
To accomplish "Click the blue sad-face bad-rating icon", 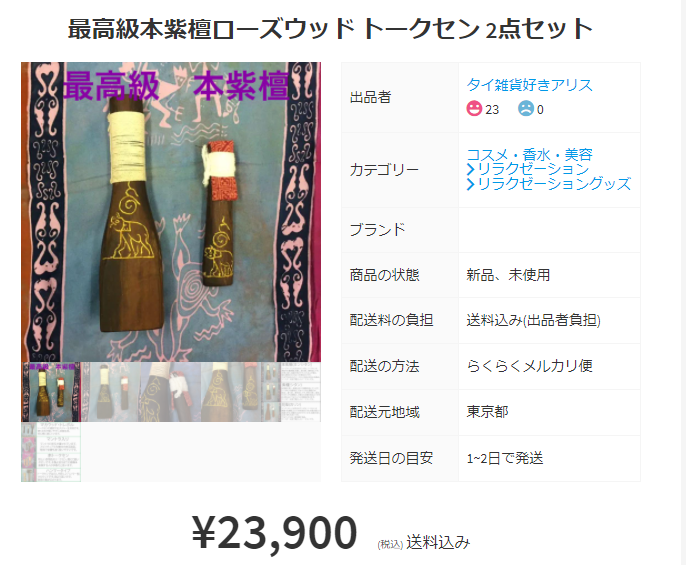I will coord(526,109).
